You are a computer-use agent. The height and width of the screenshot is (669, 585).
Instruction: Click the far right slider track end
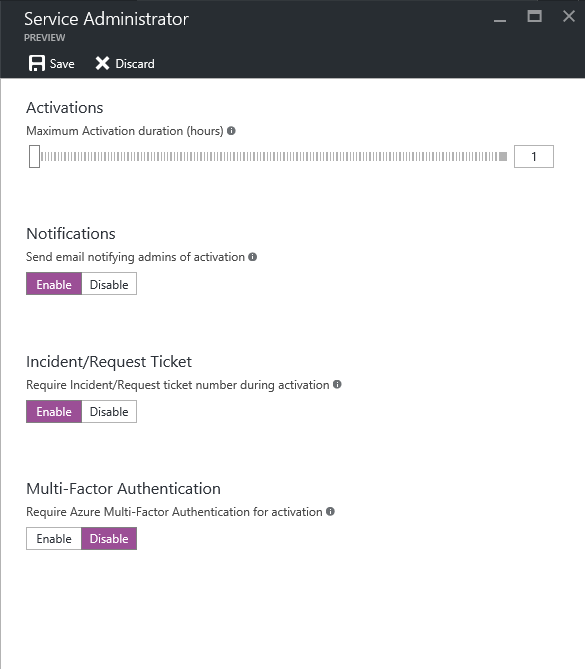(x=503, y=157)
